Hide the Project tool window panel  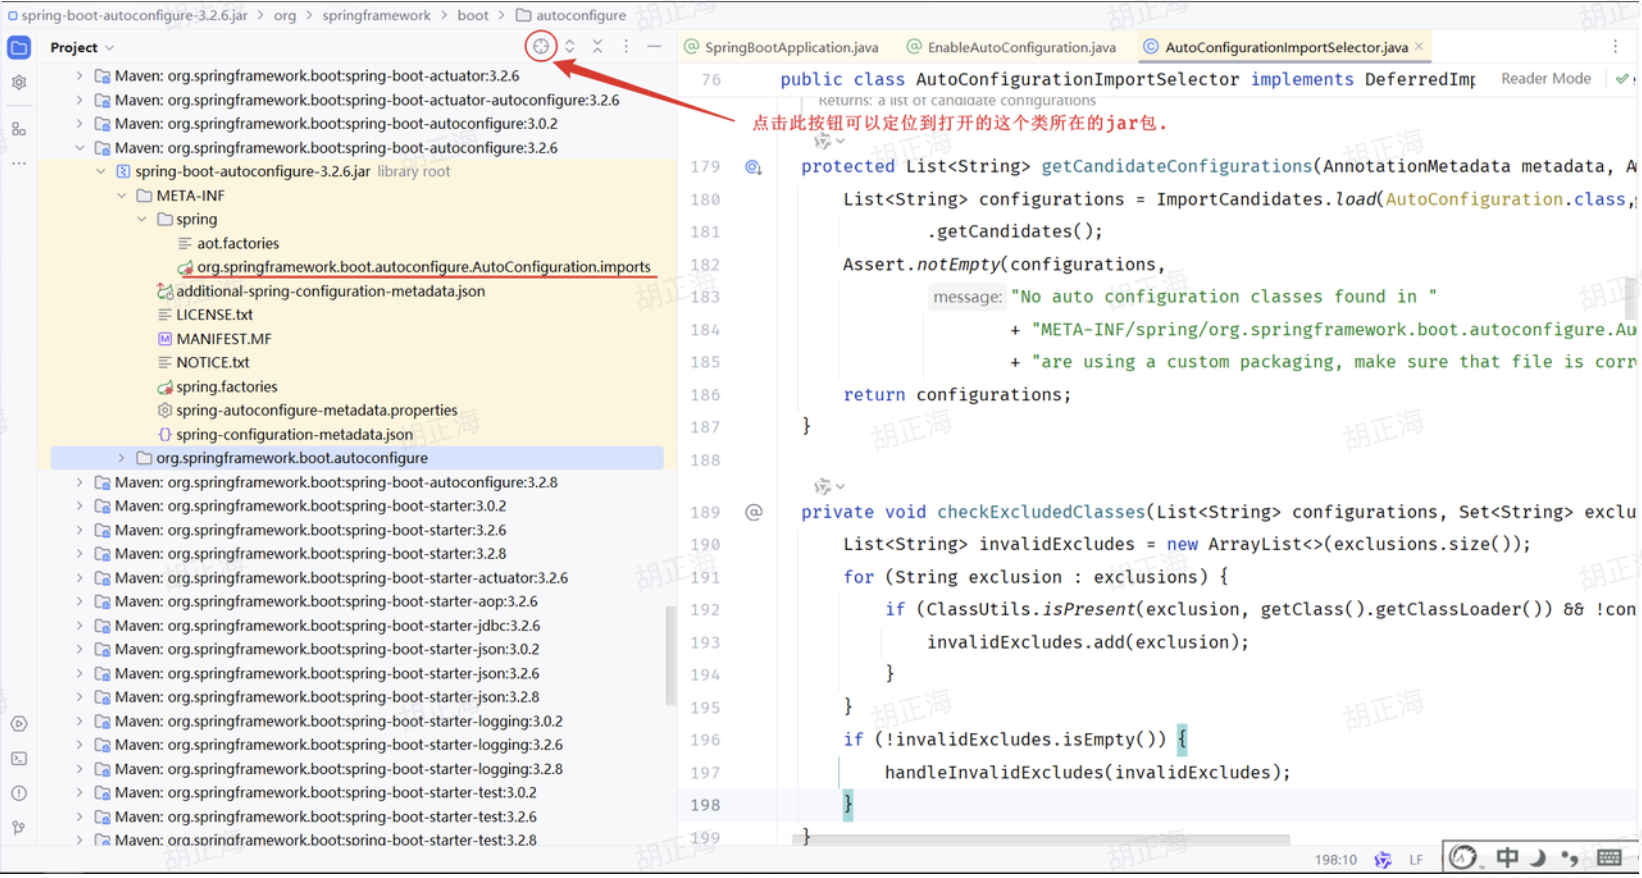point(654,46)
